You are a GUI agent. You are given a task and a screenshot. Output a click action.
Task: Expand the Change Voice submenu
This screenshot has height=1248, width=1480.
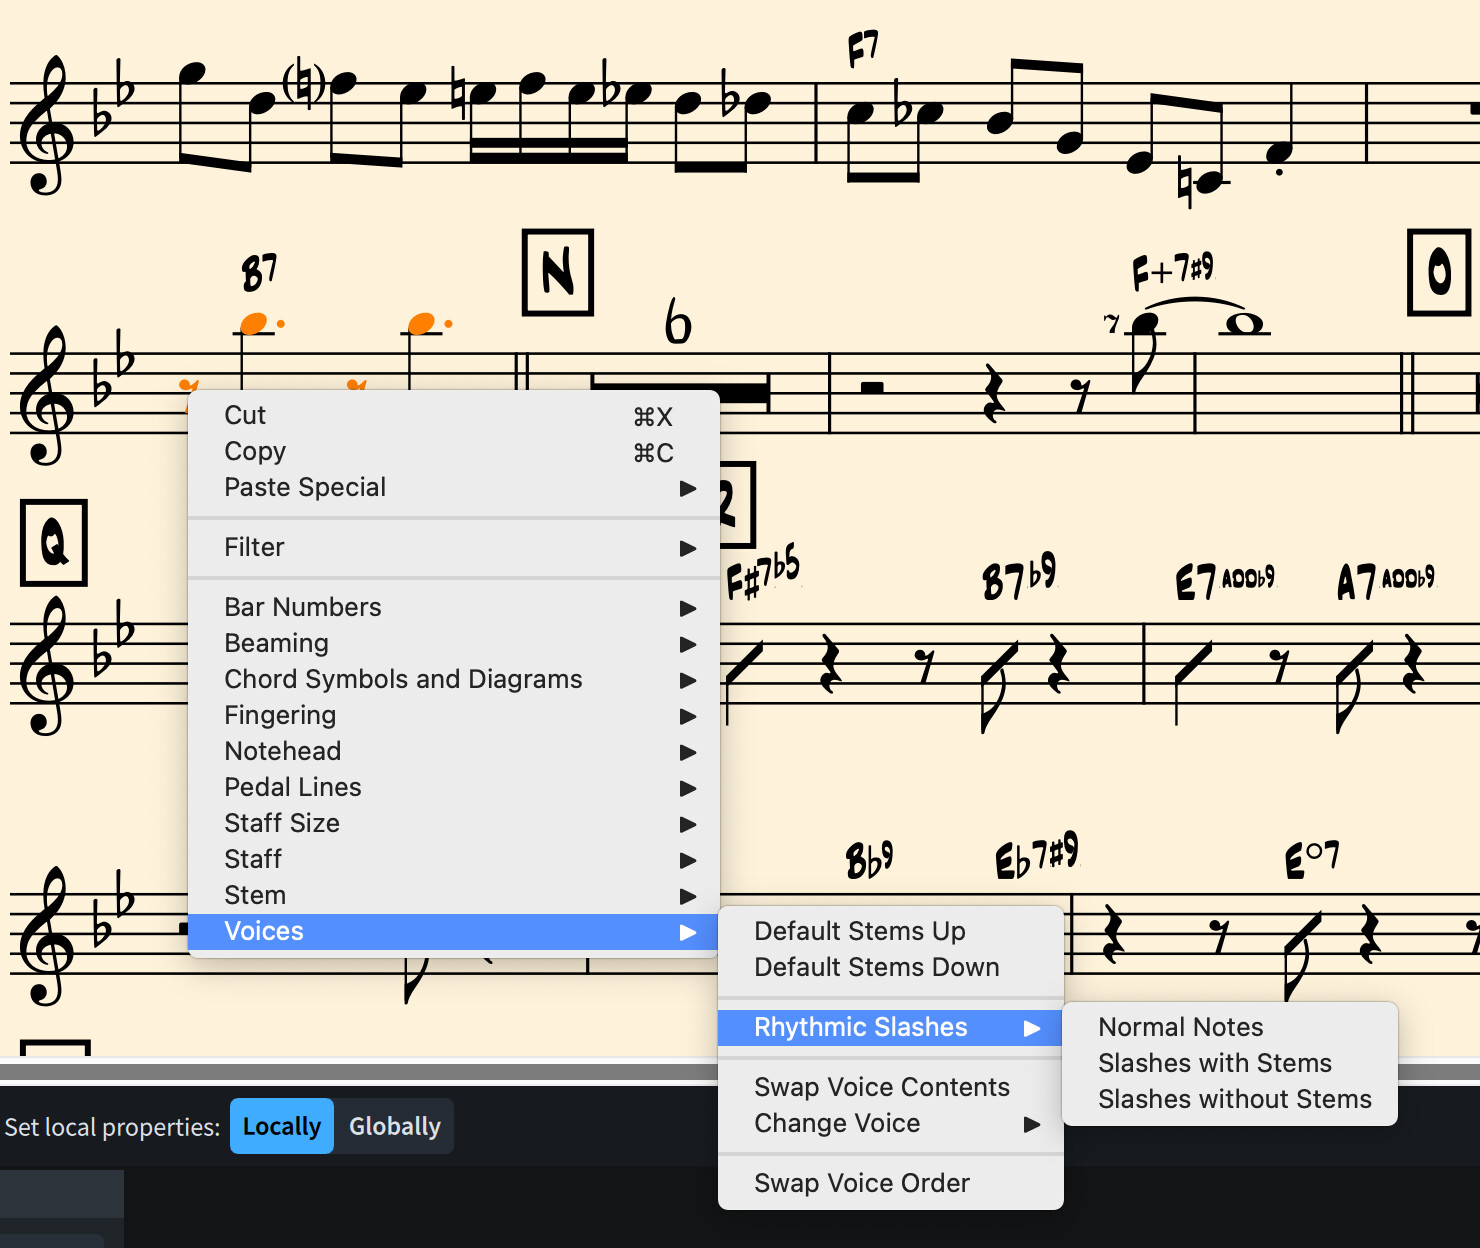837,1123
